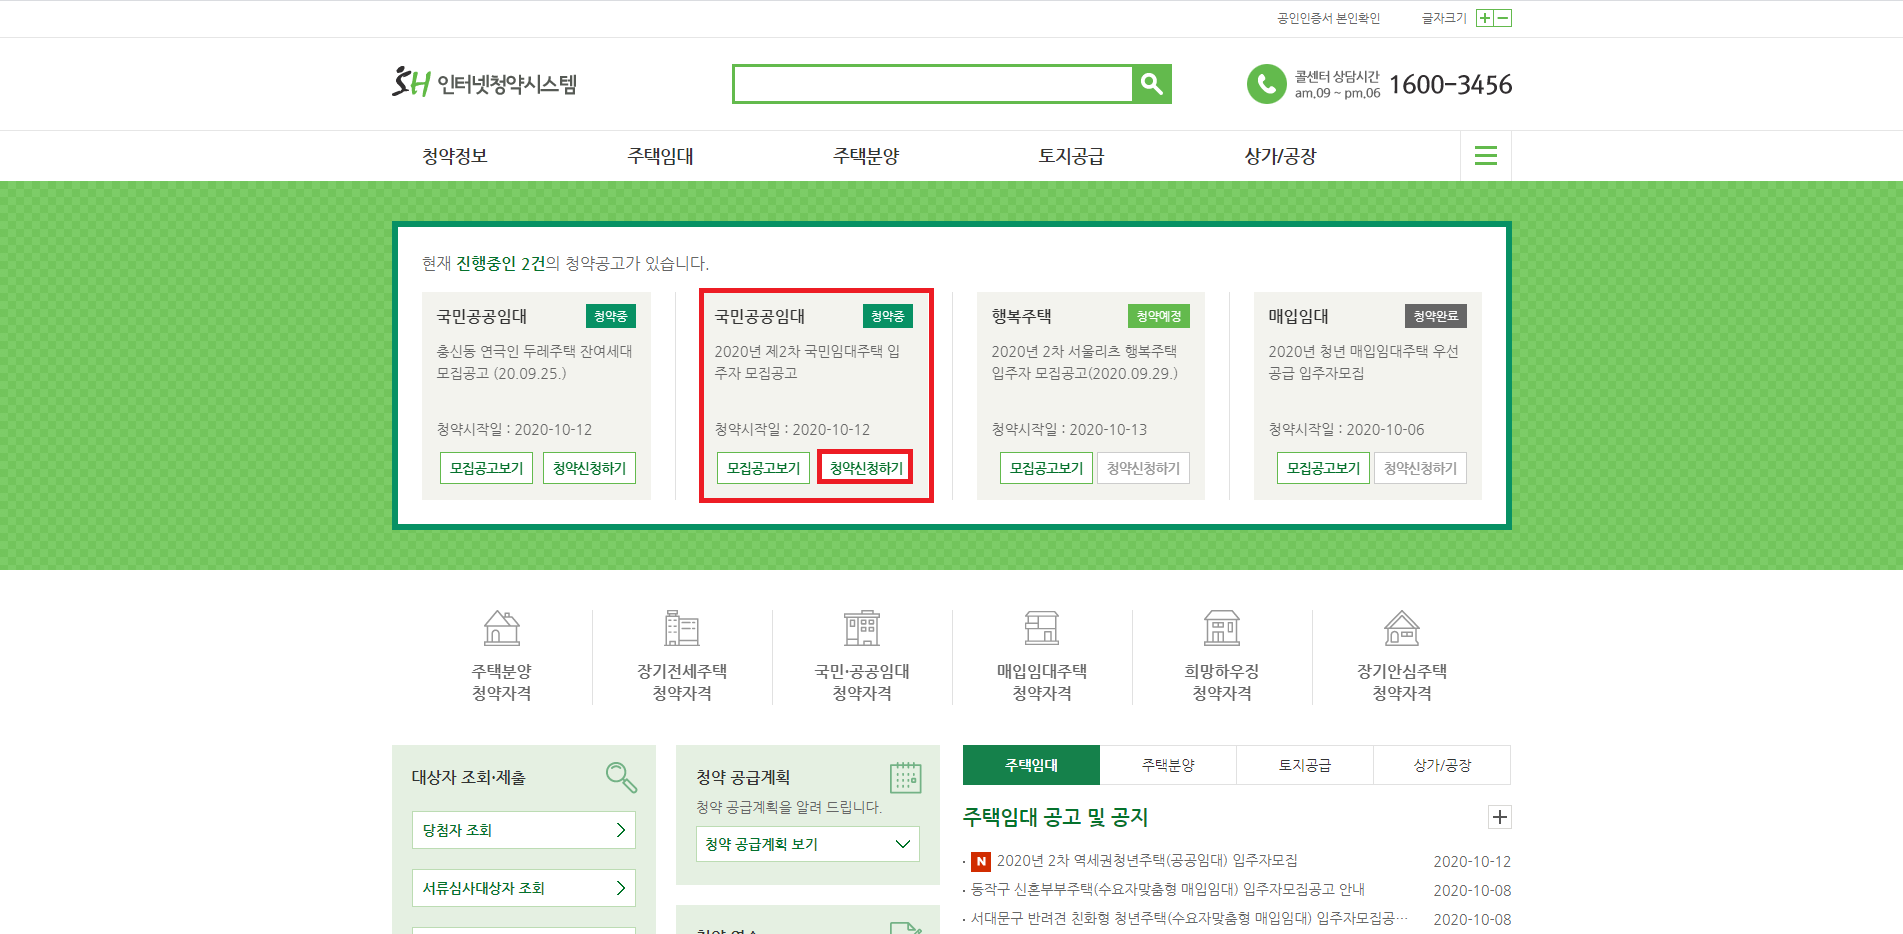The image size is (1903, 934).
Task: Click the call center phone icon
Action: (1266, 84)
